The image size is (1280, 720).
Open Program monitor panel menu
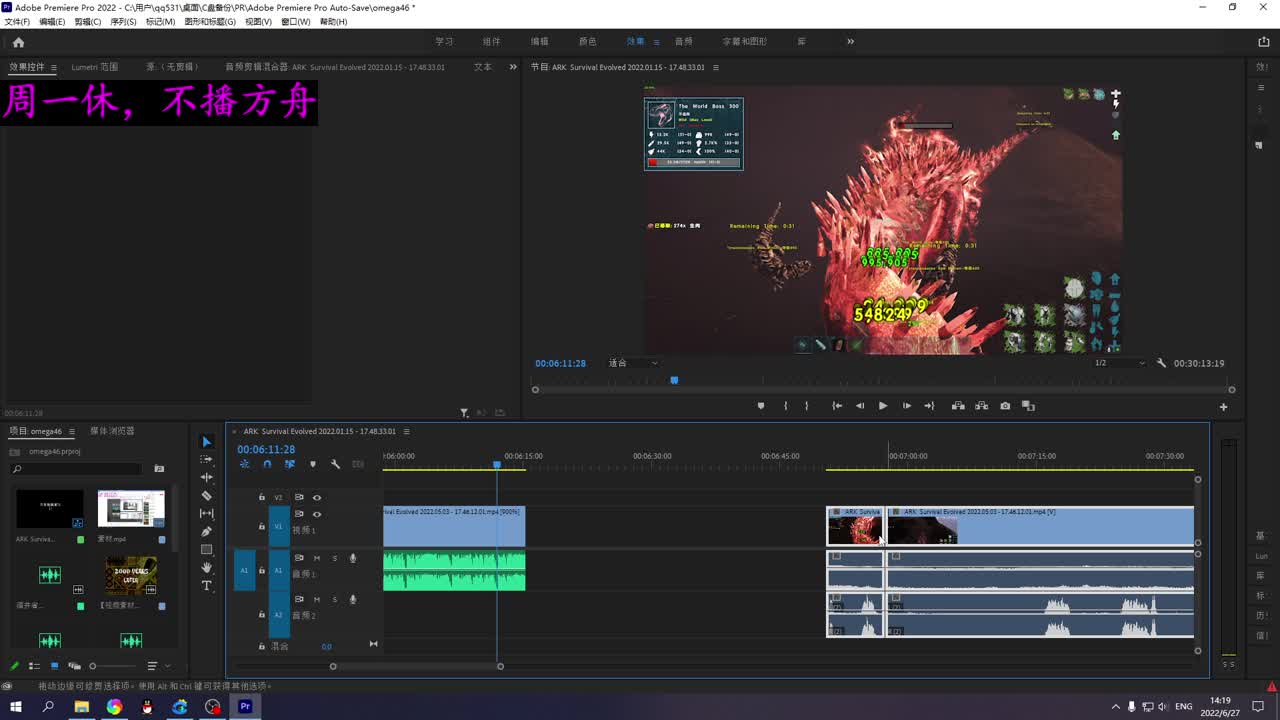[x=715, y=67]
